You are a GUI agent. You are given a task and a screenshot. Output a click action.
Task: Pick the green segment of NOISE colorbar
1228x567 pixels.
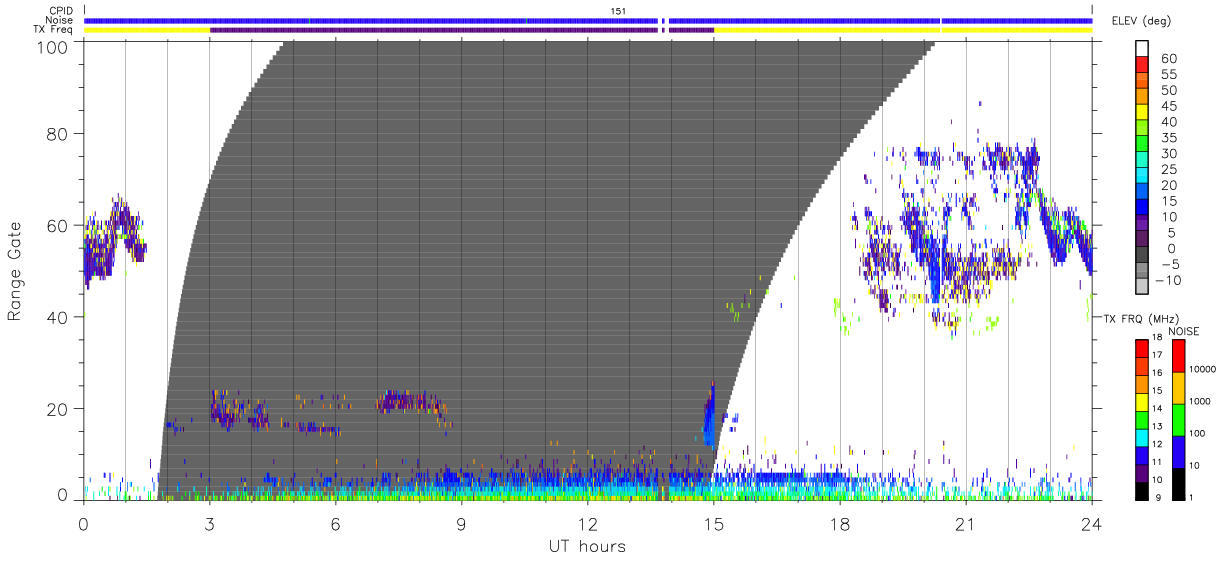[1177, 419]
